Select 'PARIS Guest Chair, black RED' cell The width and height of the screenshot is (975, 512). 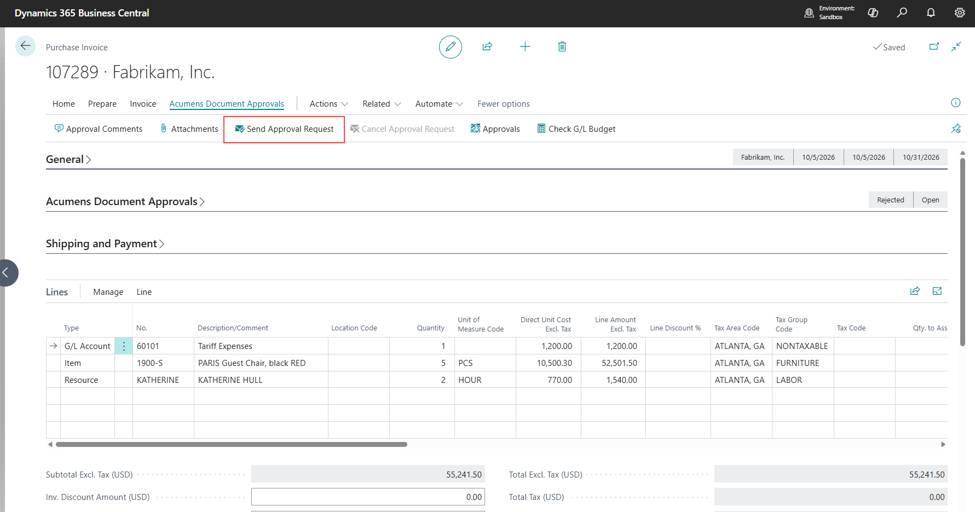(261, 363)
